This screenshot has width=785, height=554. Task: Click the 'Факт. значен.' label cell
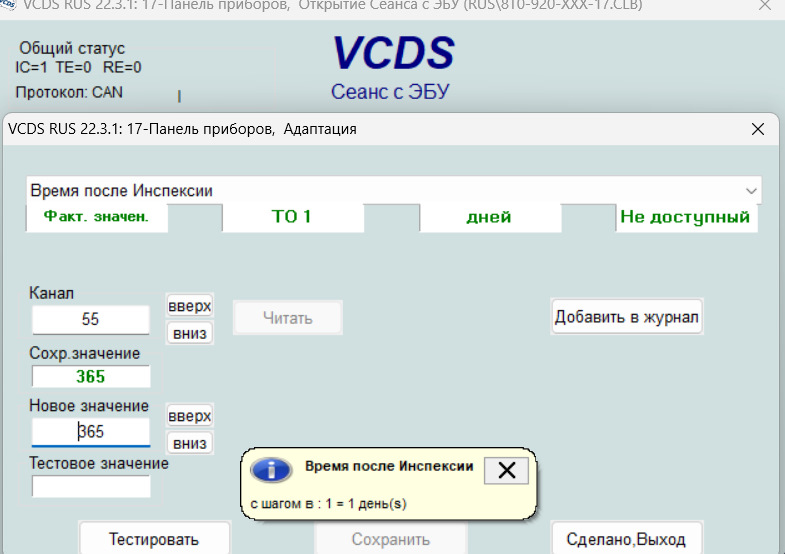click(x=97, y=217)
